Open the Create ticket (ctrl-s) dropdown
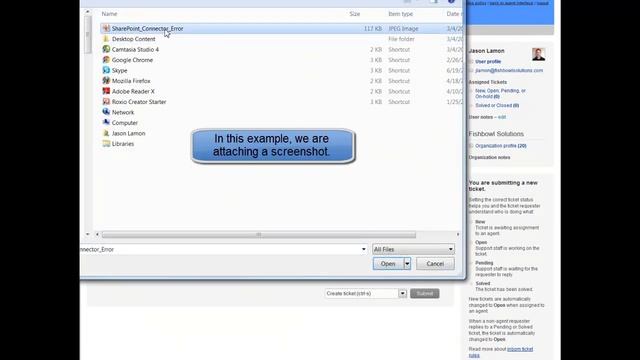The image size is (640, 360). coord(366,293)
